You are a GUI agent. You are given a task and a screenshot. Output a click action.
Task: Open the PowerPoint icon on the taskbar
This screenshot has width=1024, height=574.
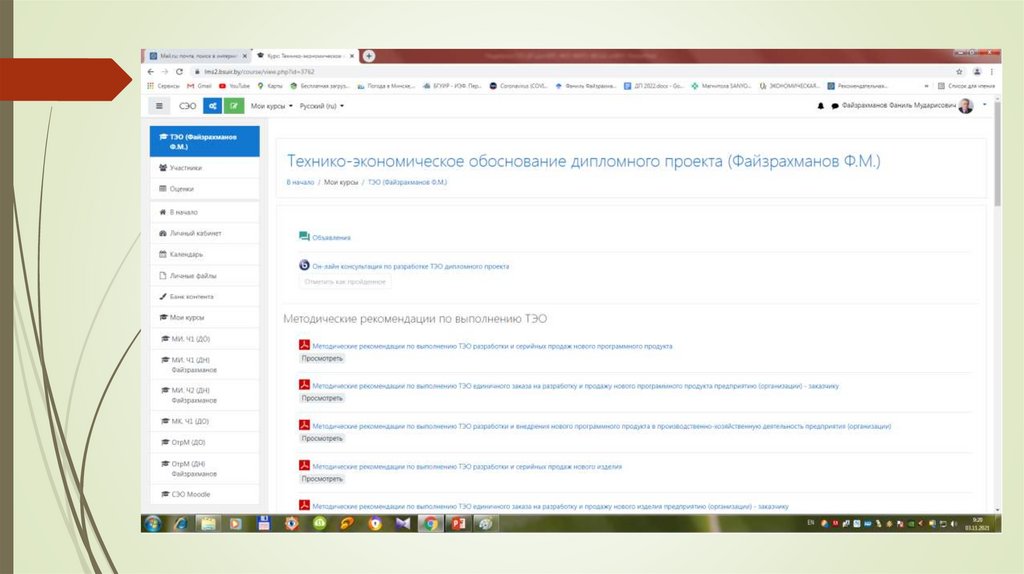click(x=458, y=524)
